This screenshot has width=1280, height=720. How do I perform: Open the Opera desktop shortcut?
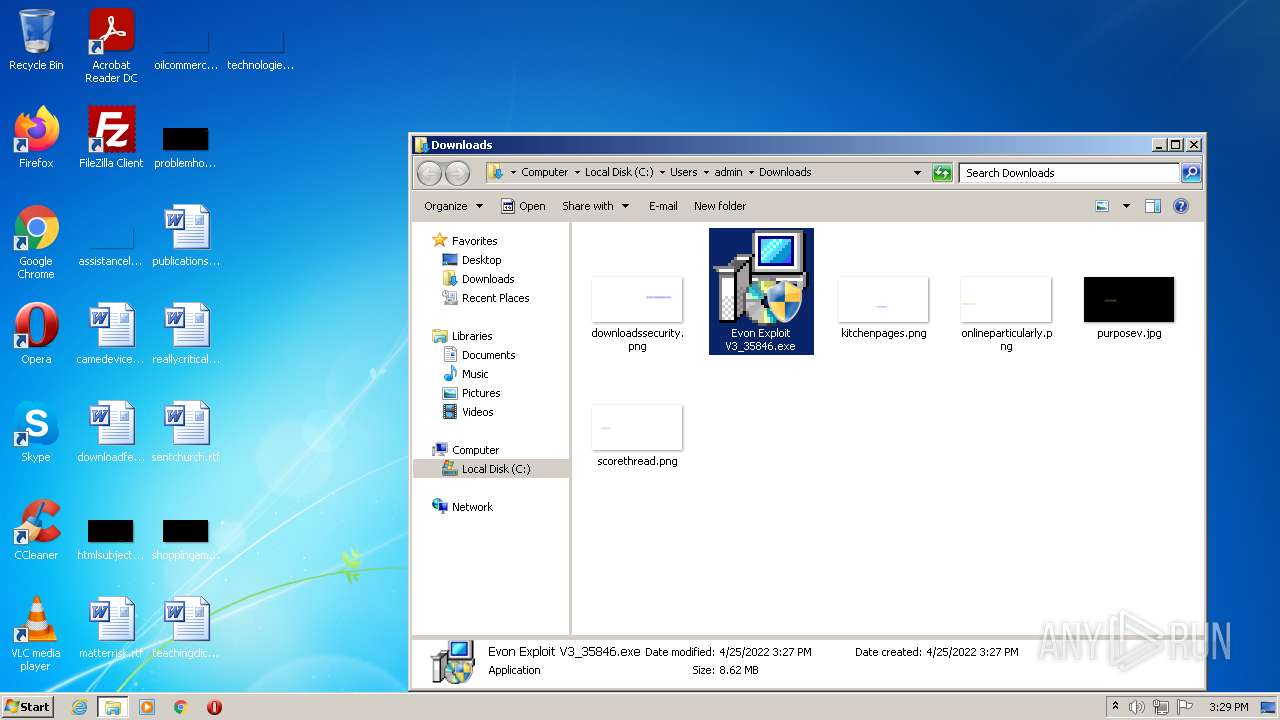point(36,334)
